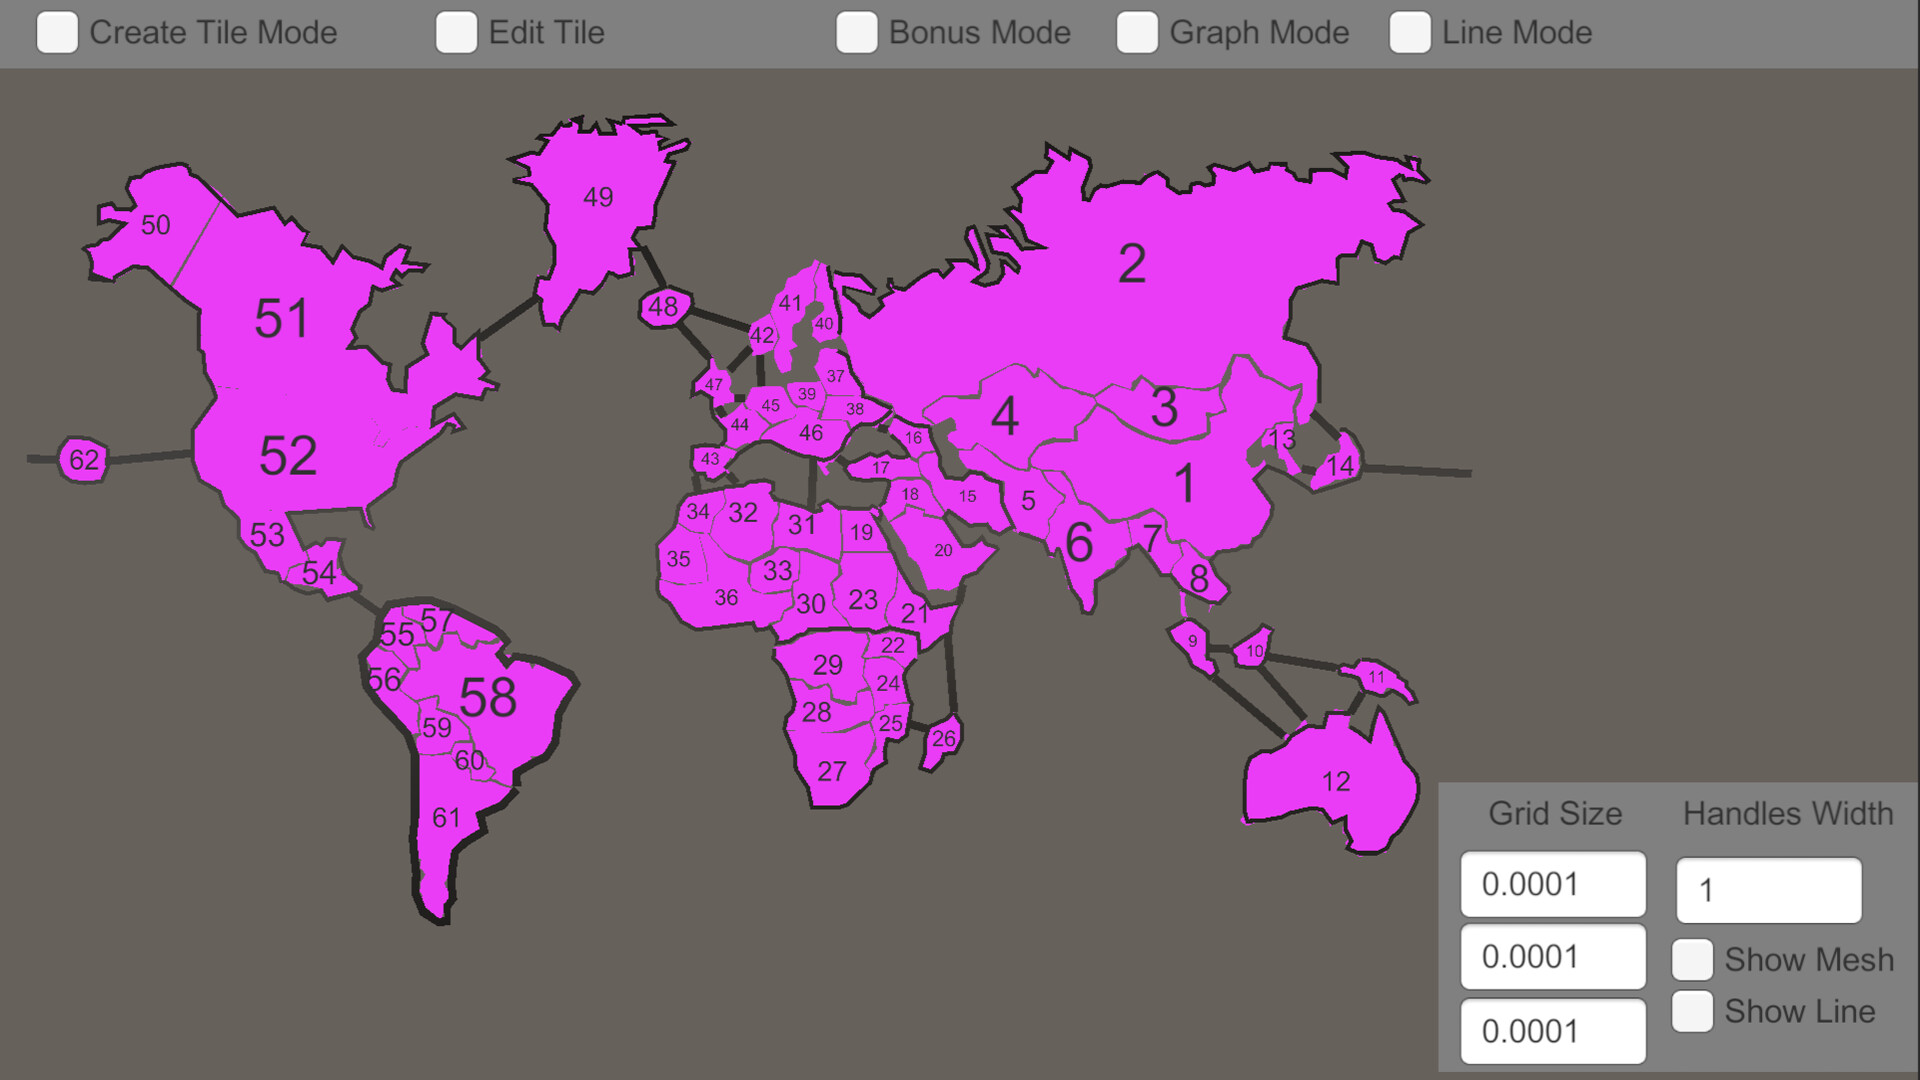1920x1080 pixels.
Task: Toggle Show Line visibility
Action: click(1691, 1011)
